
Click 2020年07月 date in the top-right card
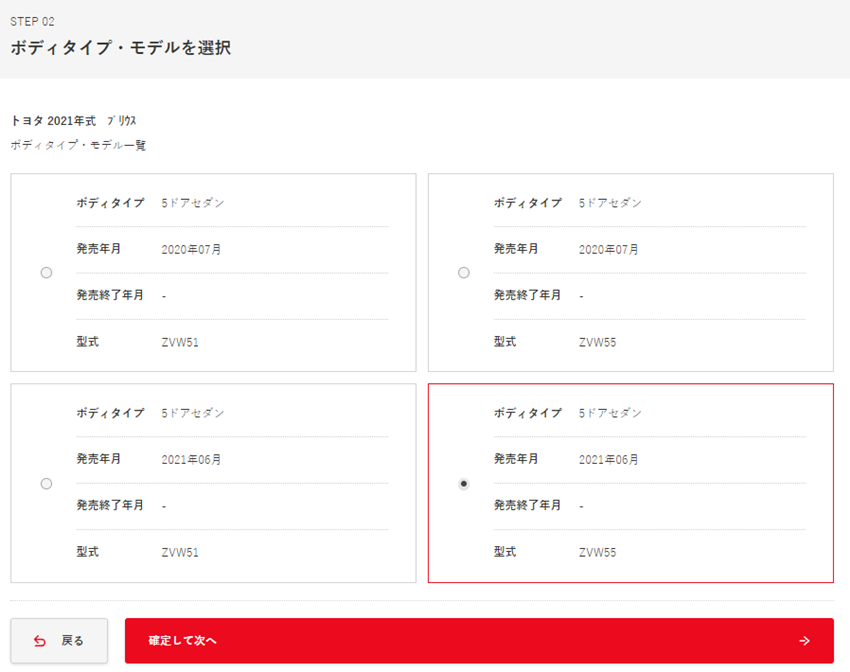click(608, 250)
